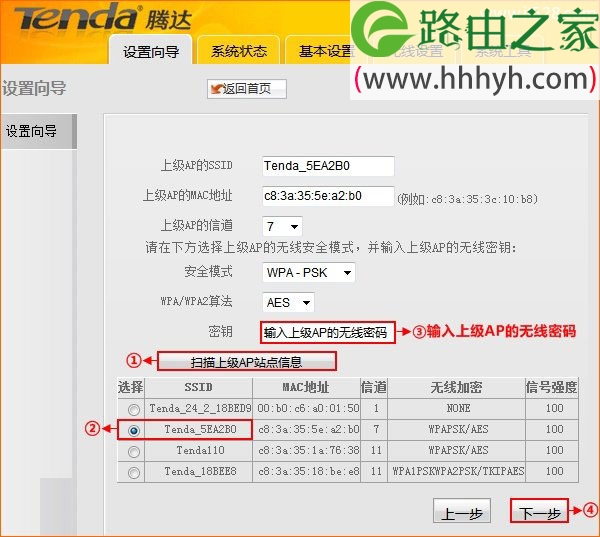The width and height of the screenshot is (600, 537).
Task: Select the Tenda_24_2_18BED9 radio button
Action: coord(134,410)
